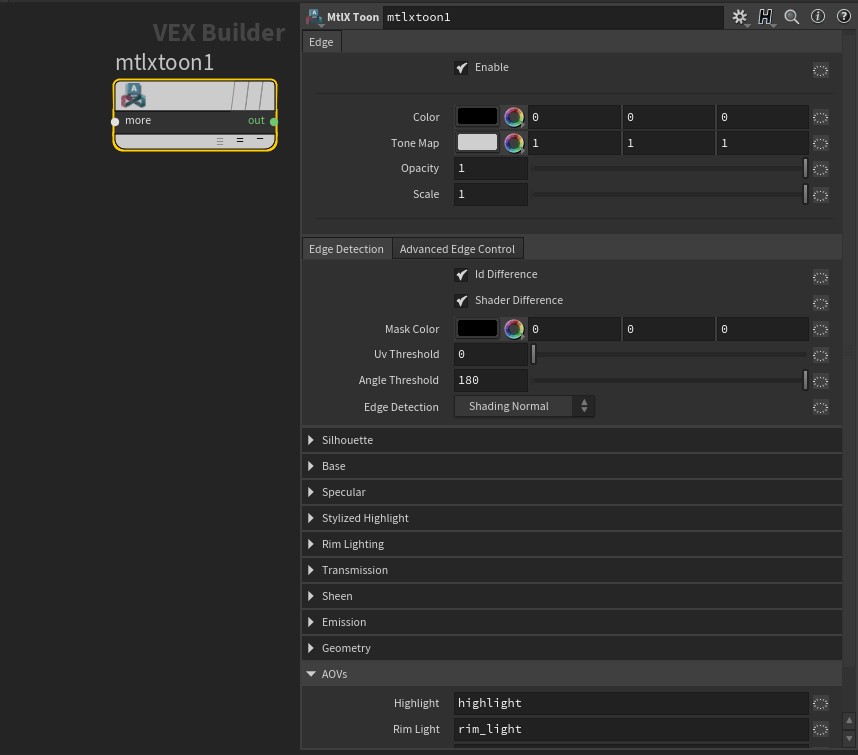Open the Tone Map color picker wheel
This screenshot has height=755, width=858.
514,142
